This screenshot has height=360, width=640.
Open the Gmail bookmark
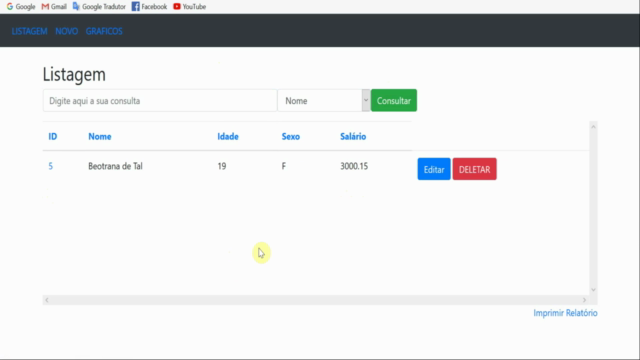tap(54, 7)
